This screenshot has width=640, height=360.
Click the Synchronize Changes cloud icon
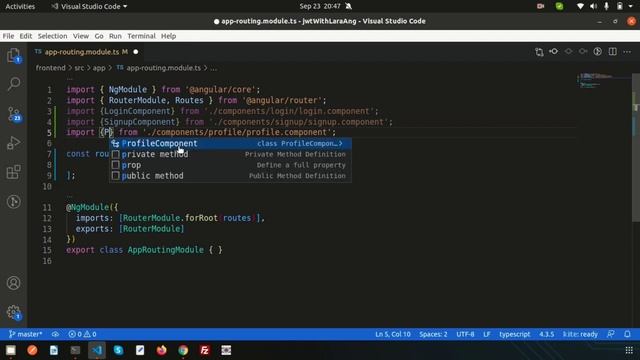tap(55, 334)
